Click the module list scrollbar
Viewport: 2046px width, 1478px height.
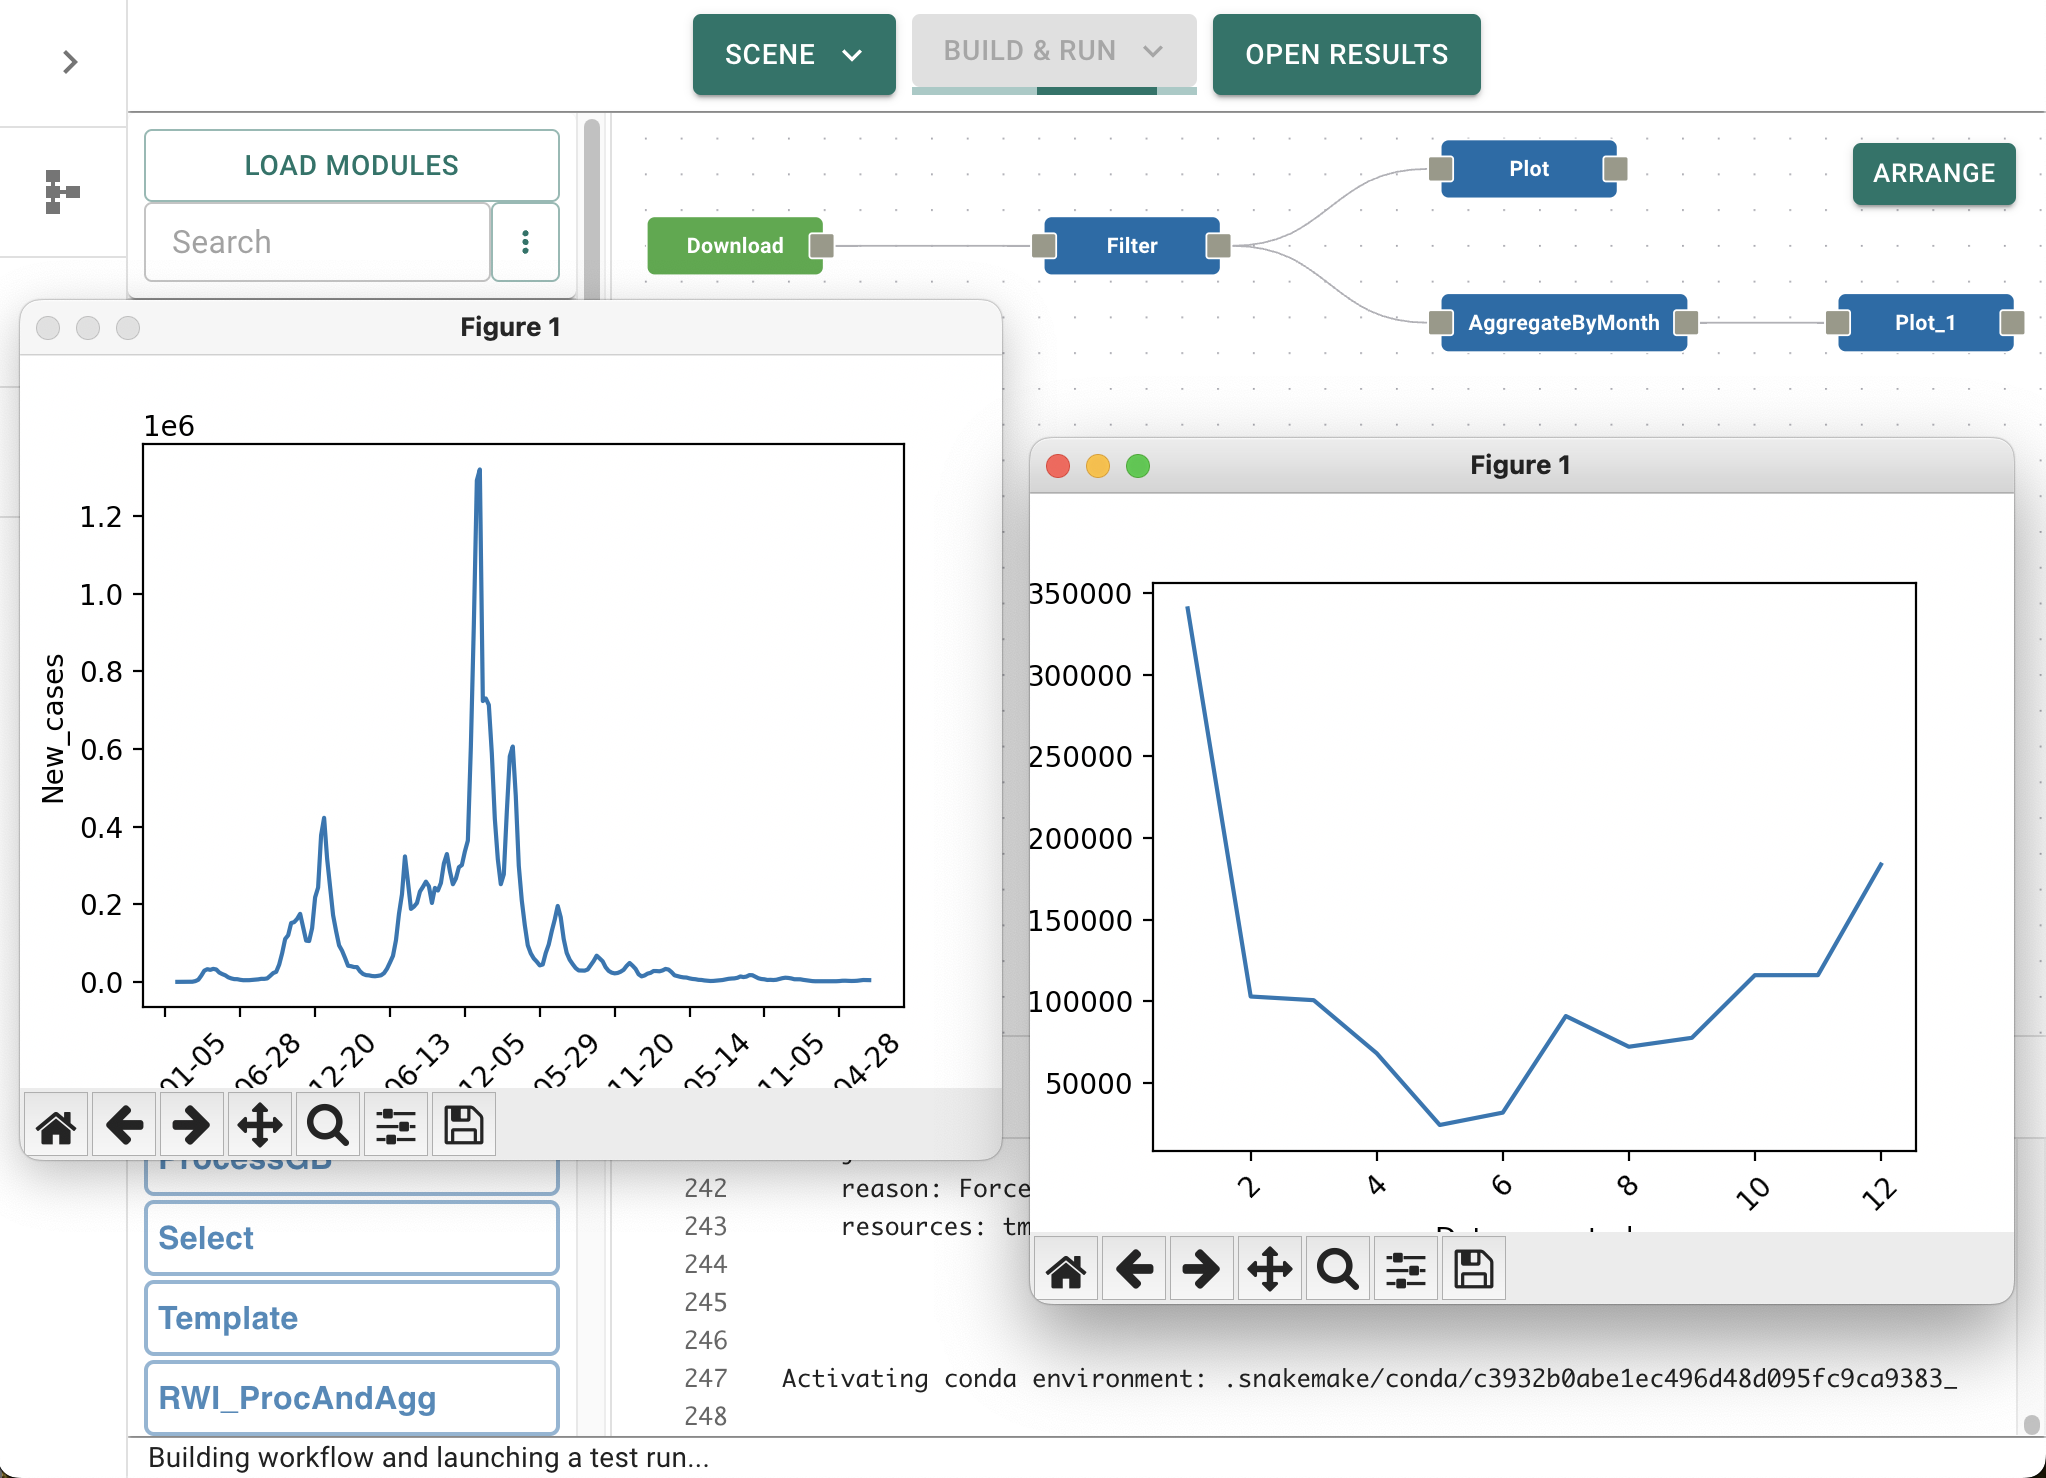pyautogui.click(x=592, y=210)
